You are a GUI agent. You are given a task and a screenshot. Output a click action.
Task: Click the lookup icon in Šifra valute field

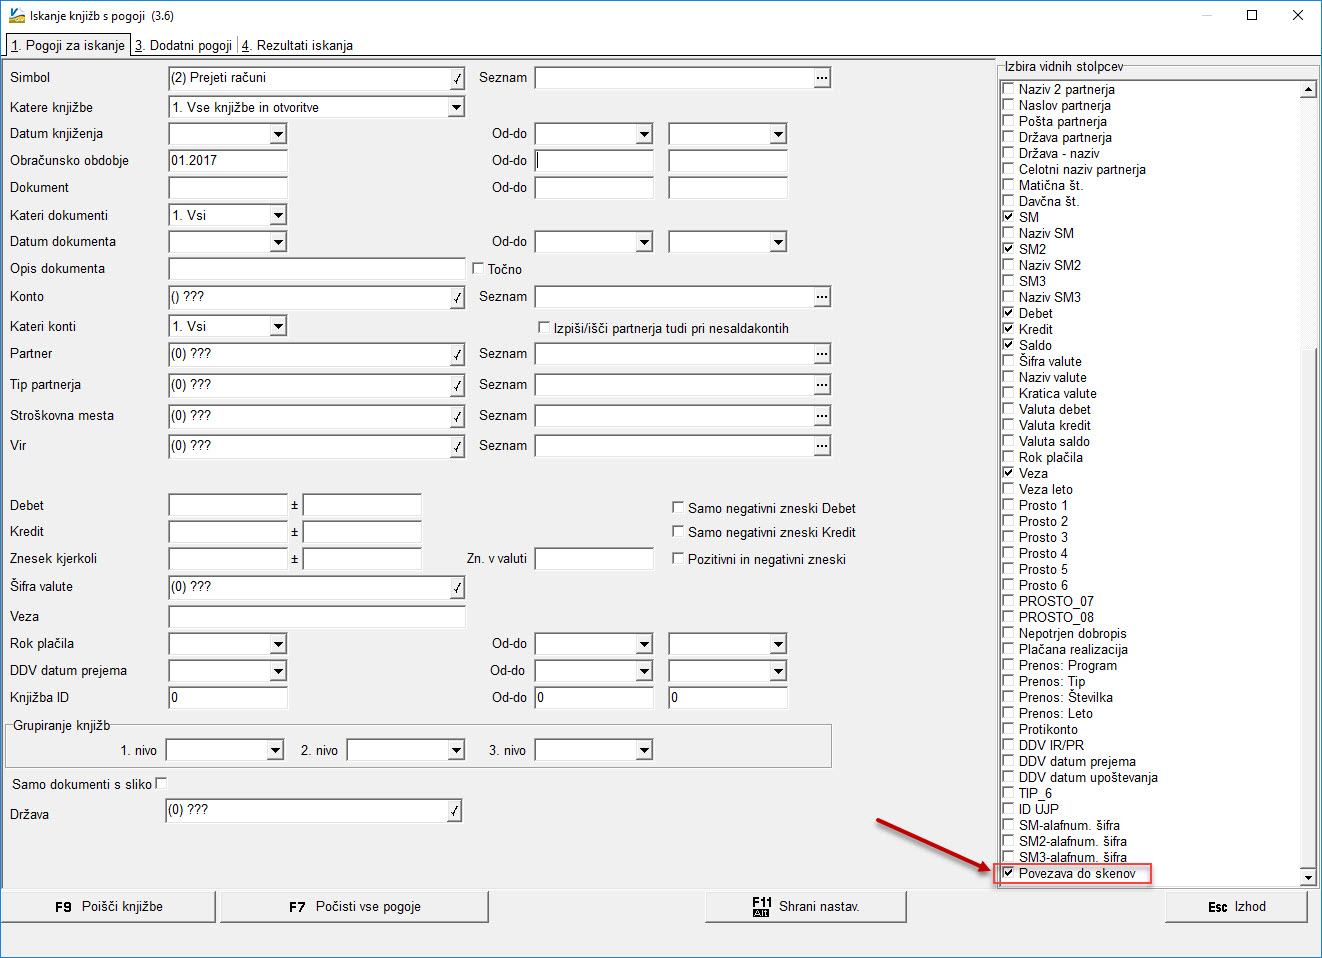point(457,587)
